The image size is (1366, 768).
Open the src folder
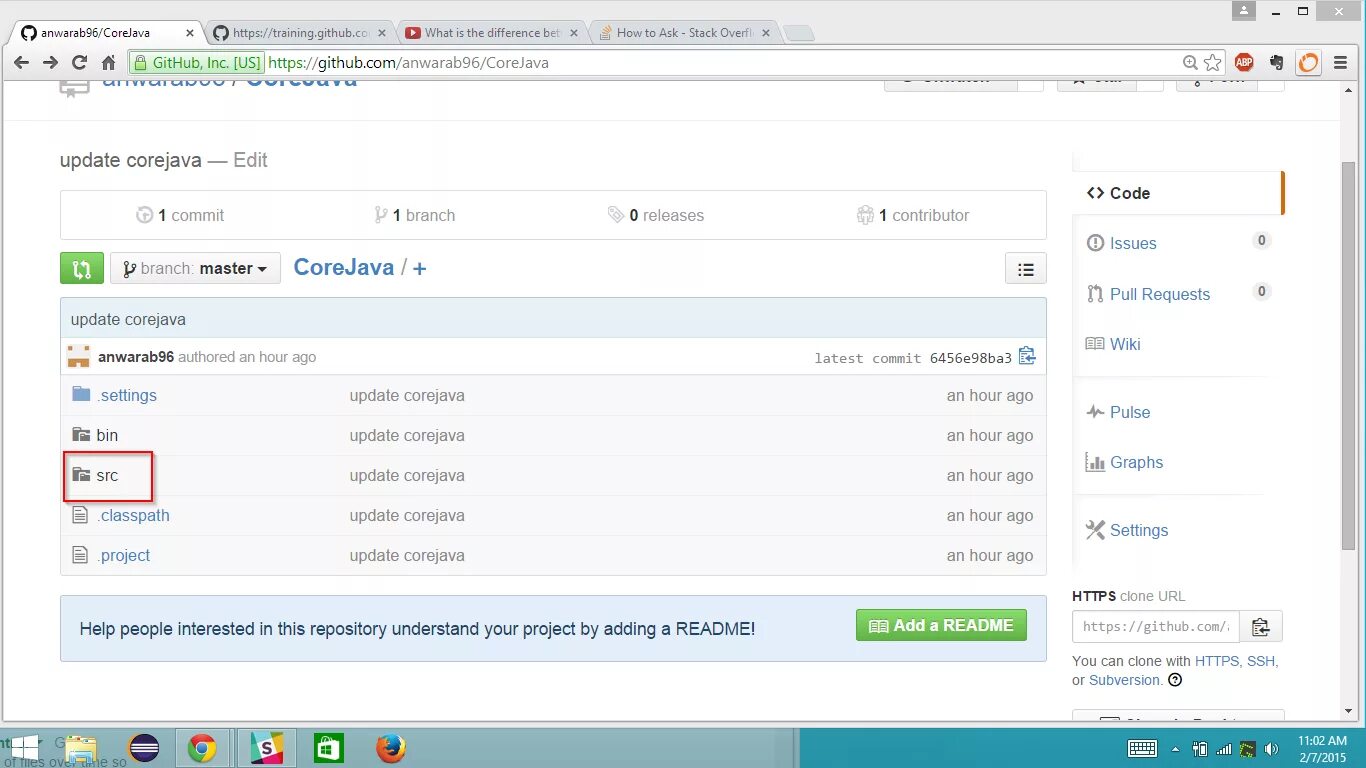tap(107, 475)
